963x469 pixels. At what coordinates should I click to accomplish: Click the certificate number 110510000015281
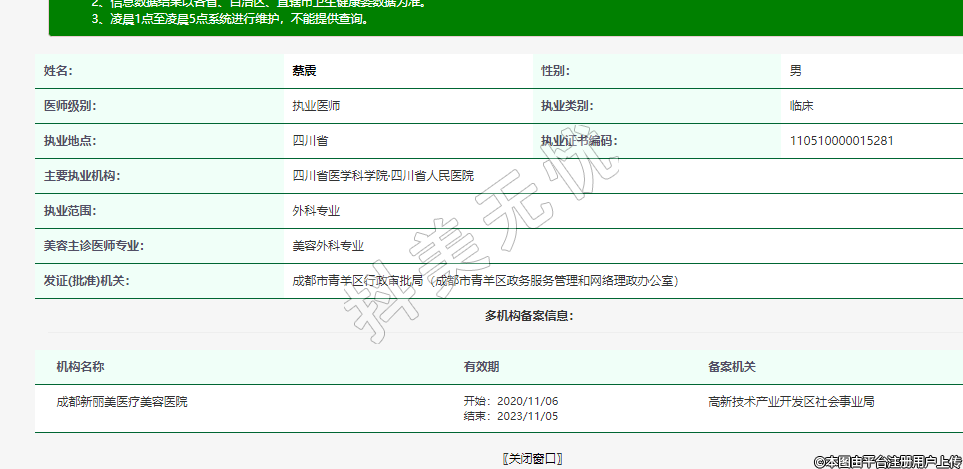[841, 141]
